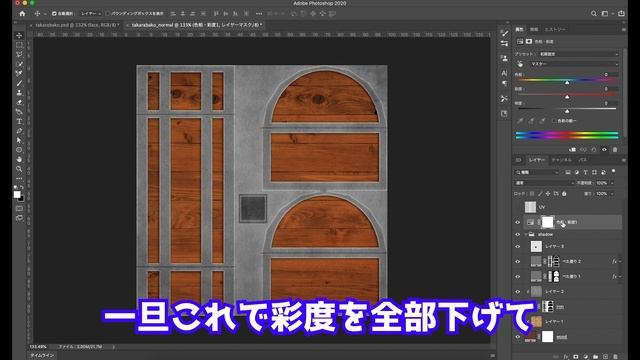Switch to the History tab
The image size is (640, 360).
click(x=556, y=29)
